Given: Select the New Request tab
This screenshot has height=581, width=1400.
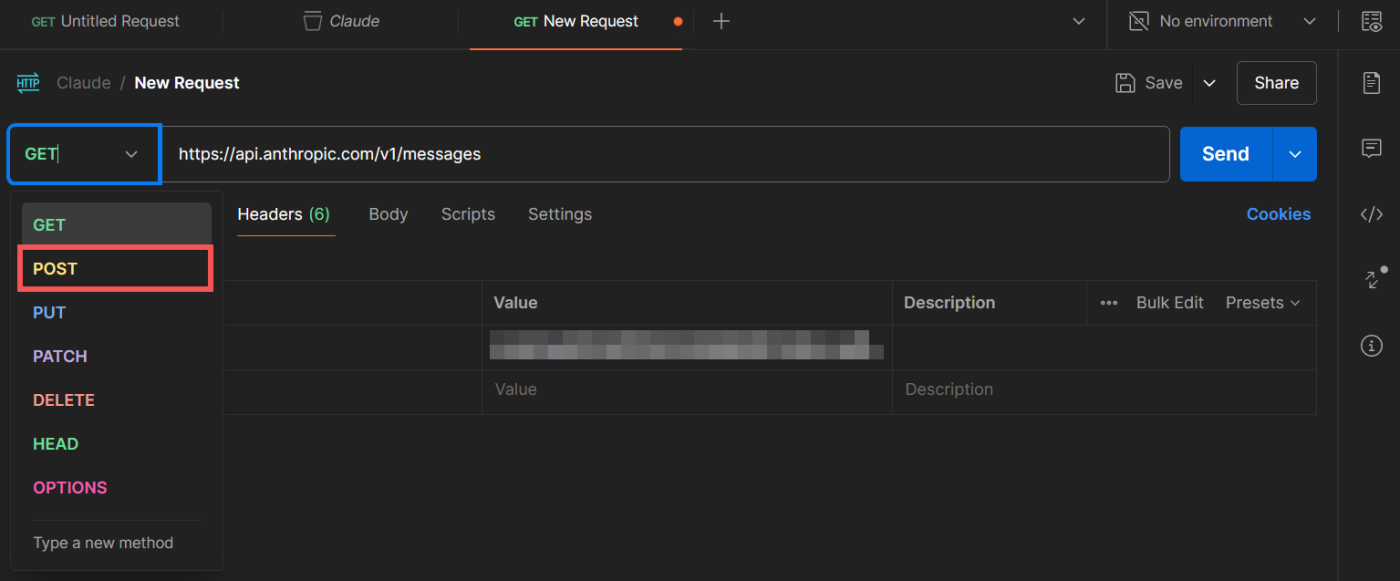Looking at the screenshot, I should point(576,21).
